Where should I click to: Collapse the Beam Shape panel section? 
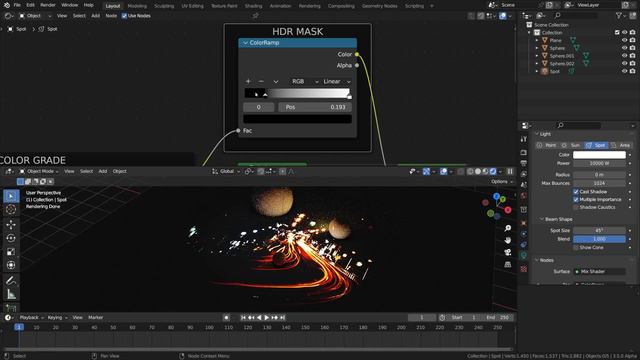tap(542, 219)
